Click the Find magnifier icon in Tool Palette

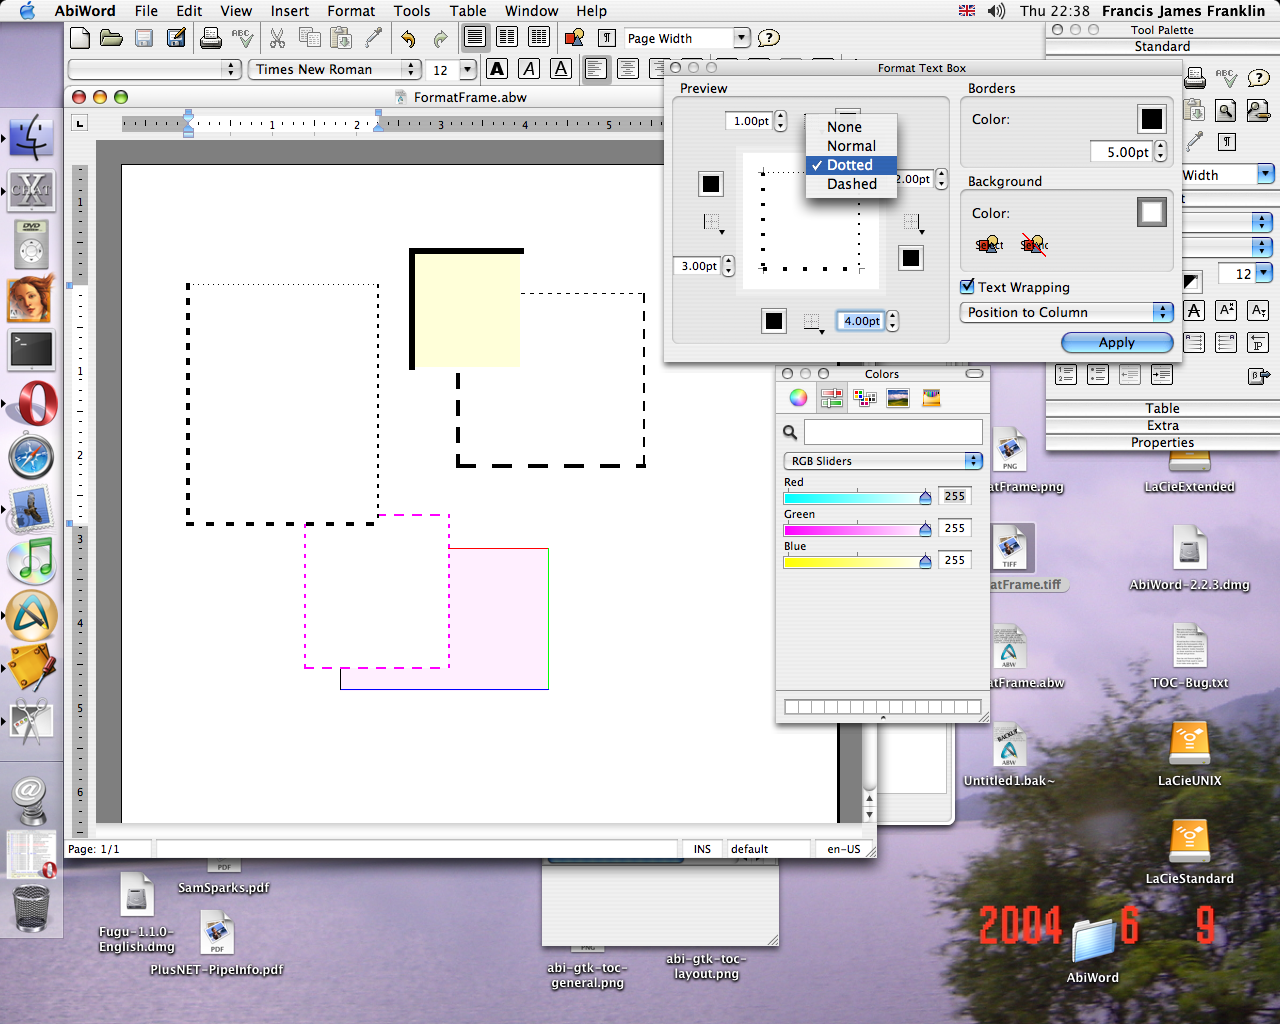[x=1226, y=111]
